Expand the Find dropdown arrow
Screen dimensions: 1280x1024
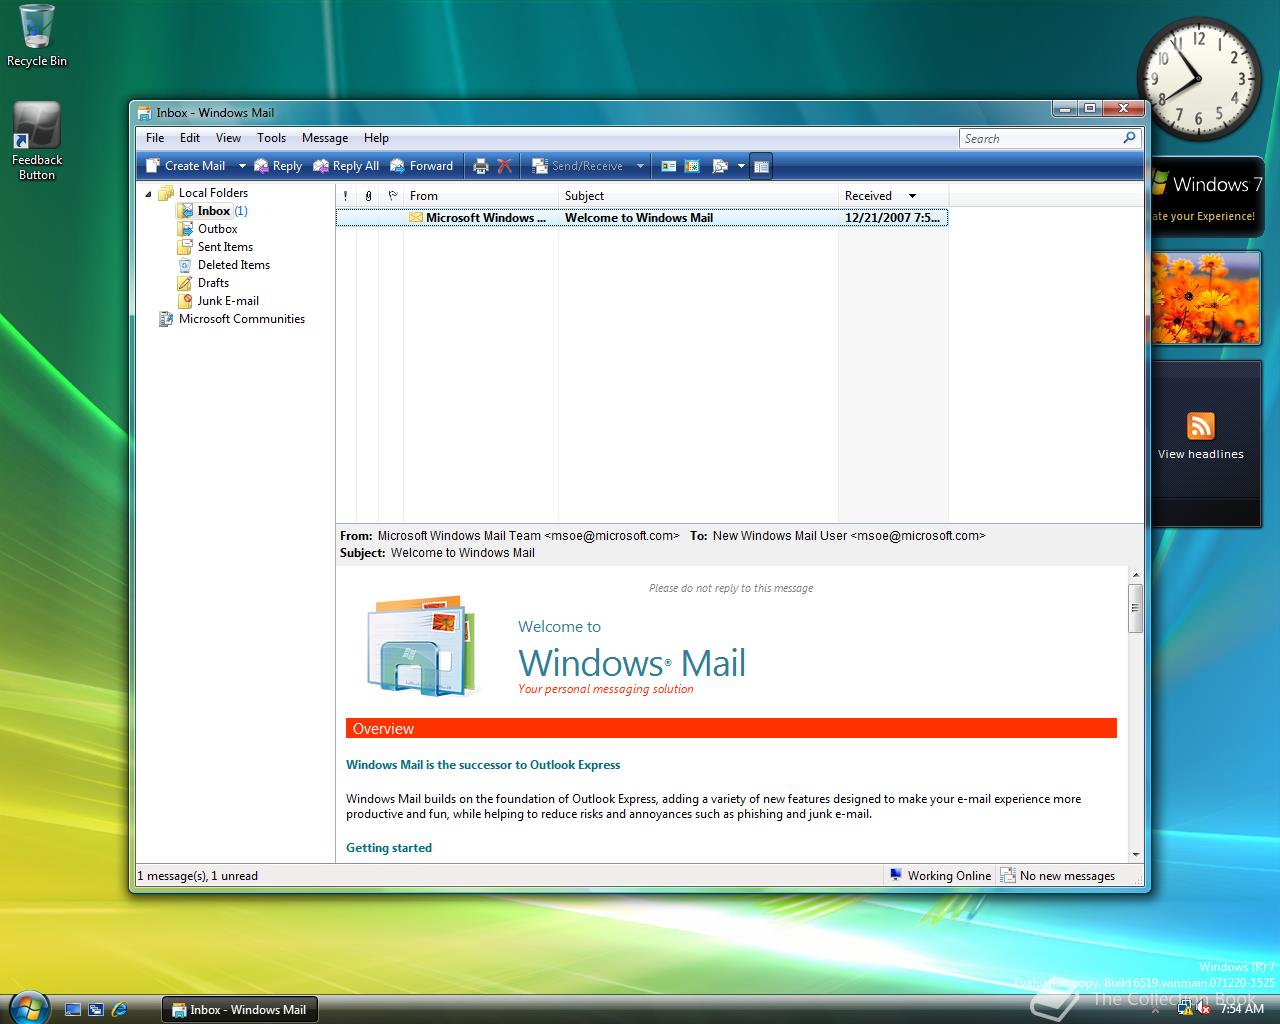tap(741, 166)
